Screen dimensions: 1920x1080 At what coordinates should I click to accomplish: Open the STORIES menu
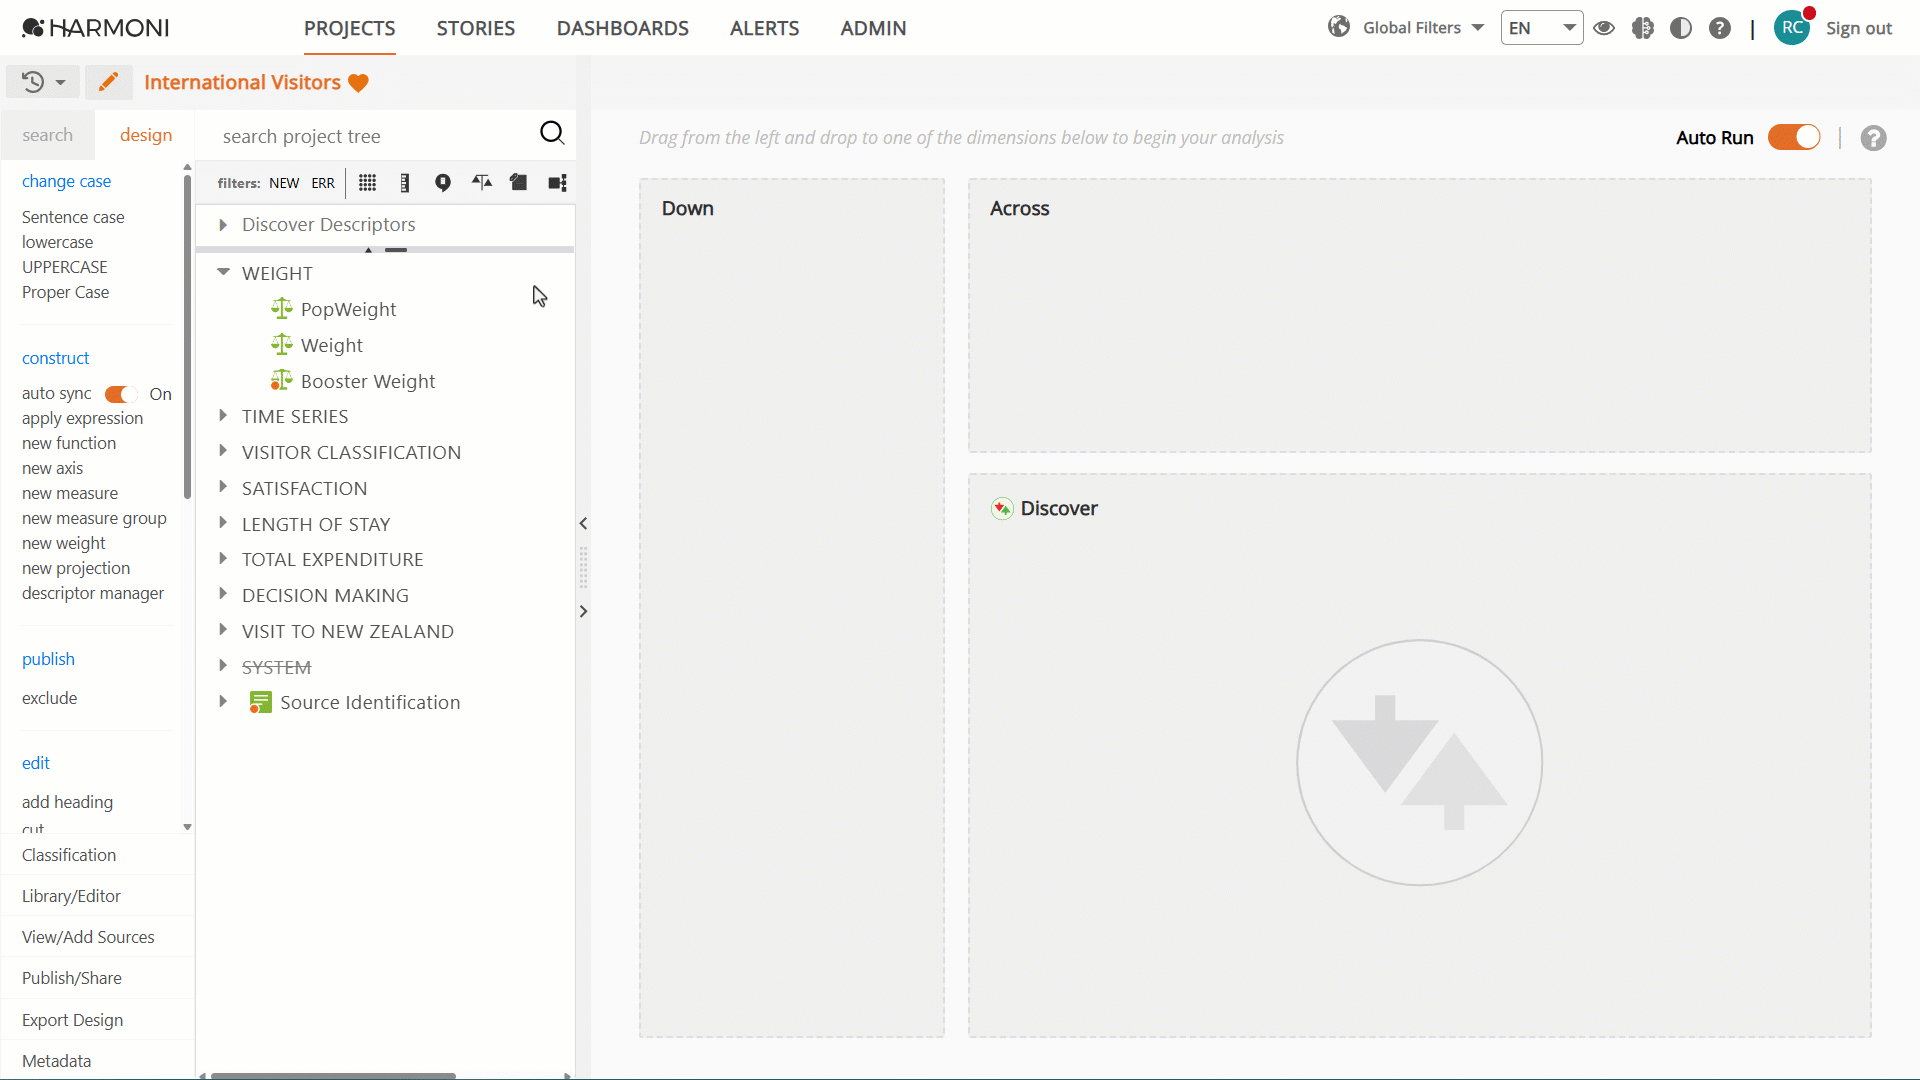coord(476,28)
